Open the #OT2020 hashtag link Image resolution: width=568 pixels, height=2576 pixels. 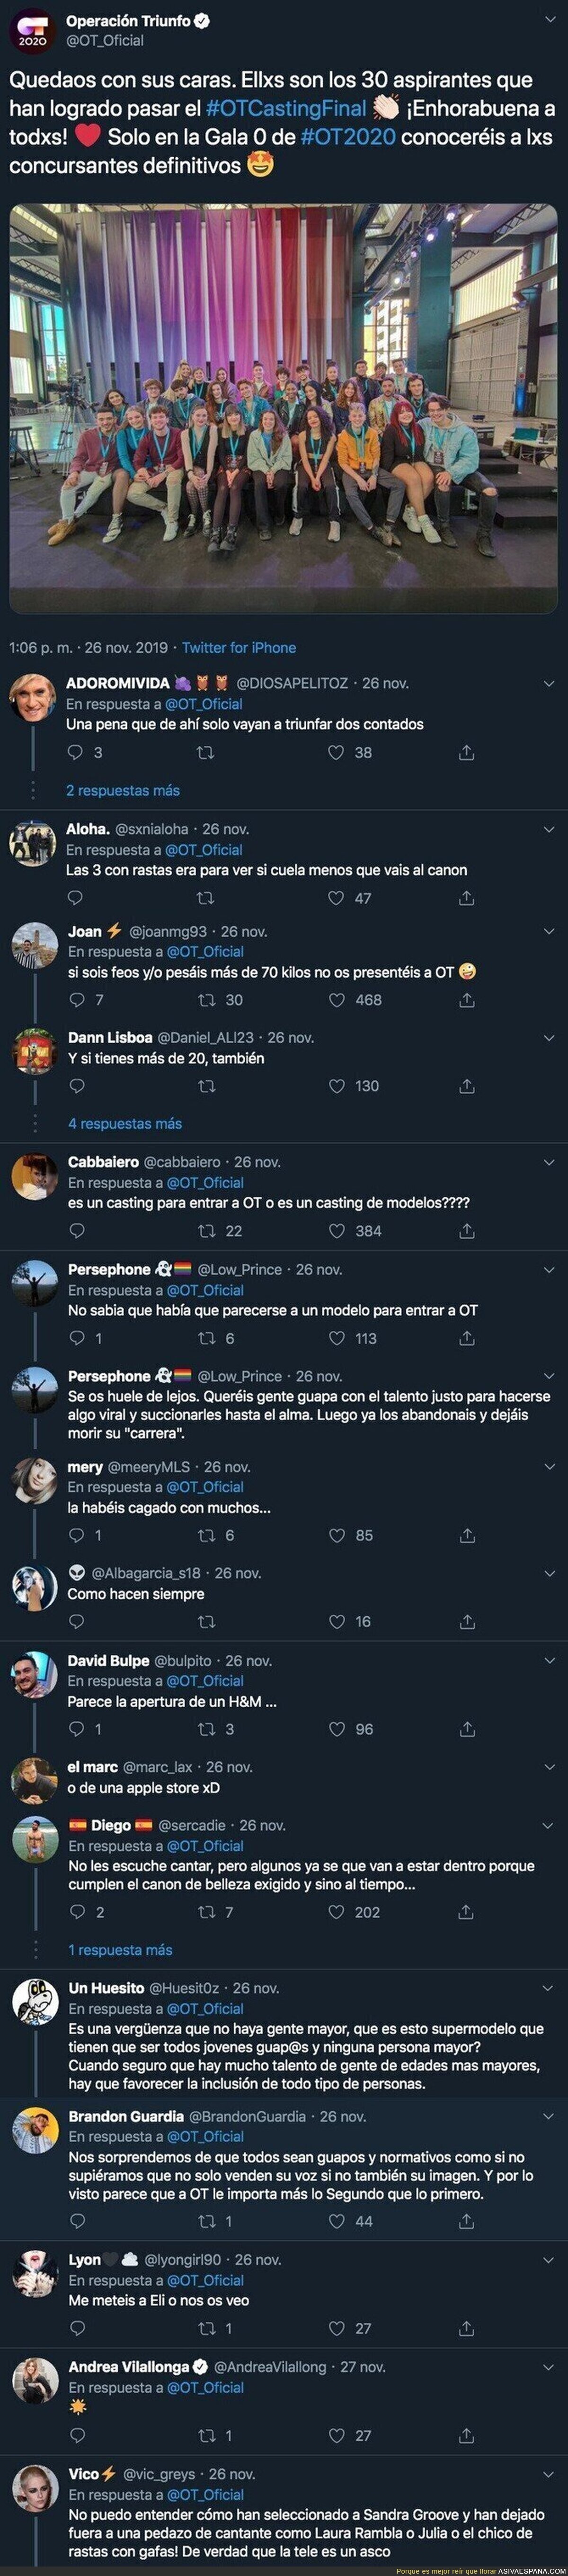coord(347,136)
